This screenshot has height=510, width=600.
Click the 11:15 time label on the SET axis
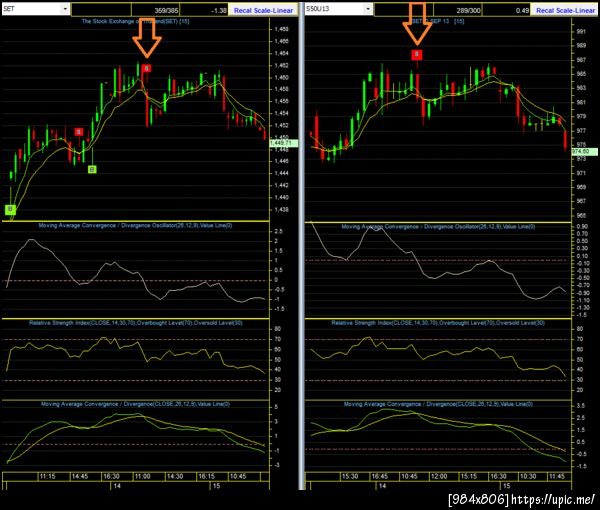[47, 476]
